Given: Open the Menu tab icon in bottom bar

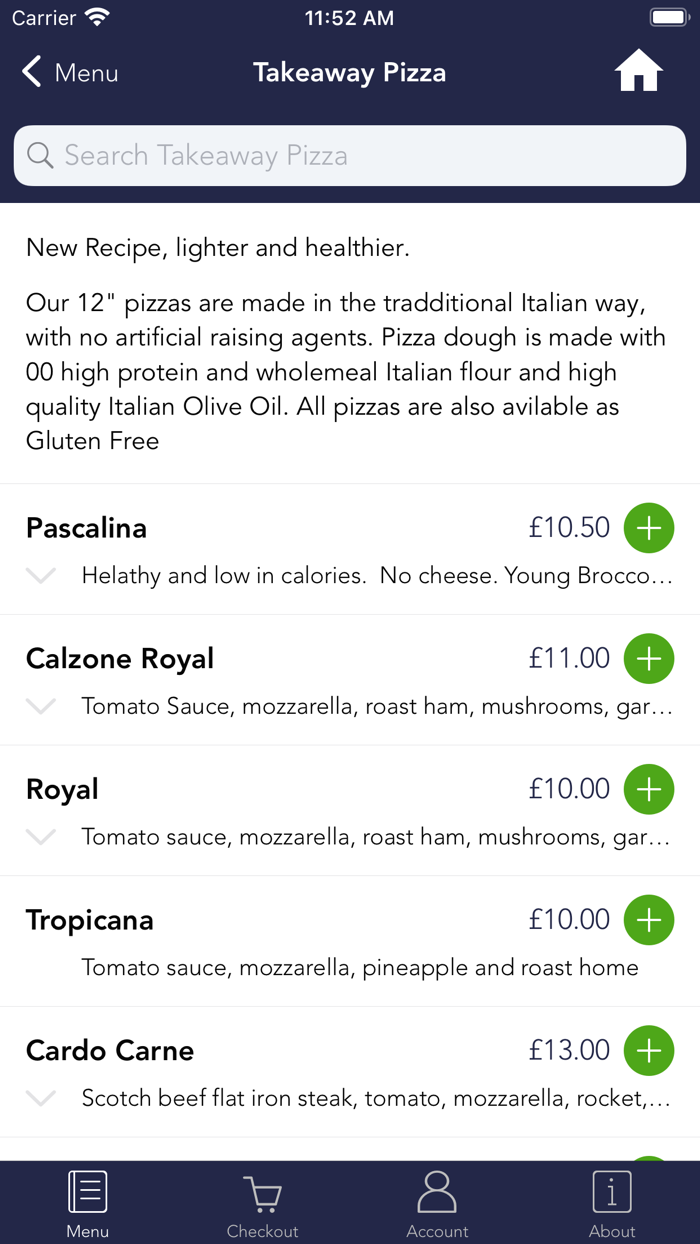Looking at the screenshot, I should coord(87,1191).
